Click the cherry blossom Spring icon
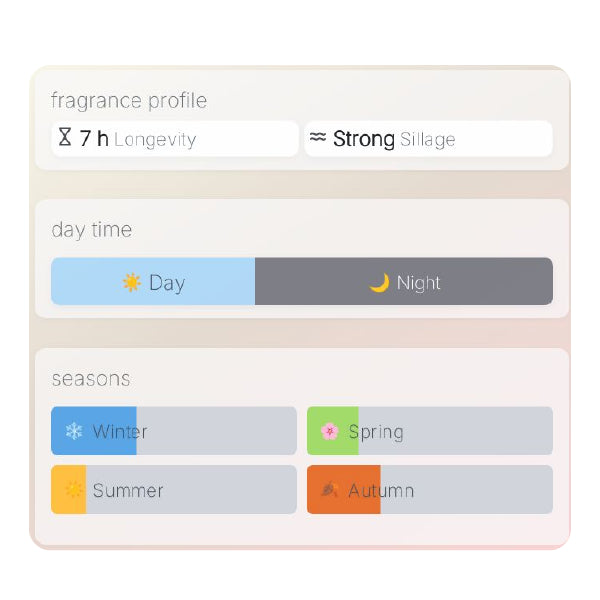Viewport: 600px width, 600px height. pos(330,432)
